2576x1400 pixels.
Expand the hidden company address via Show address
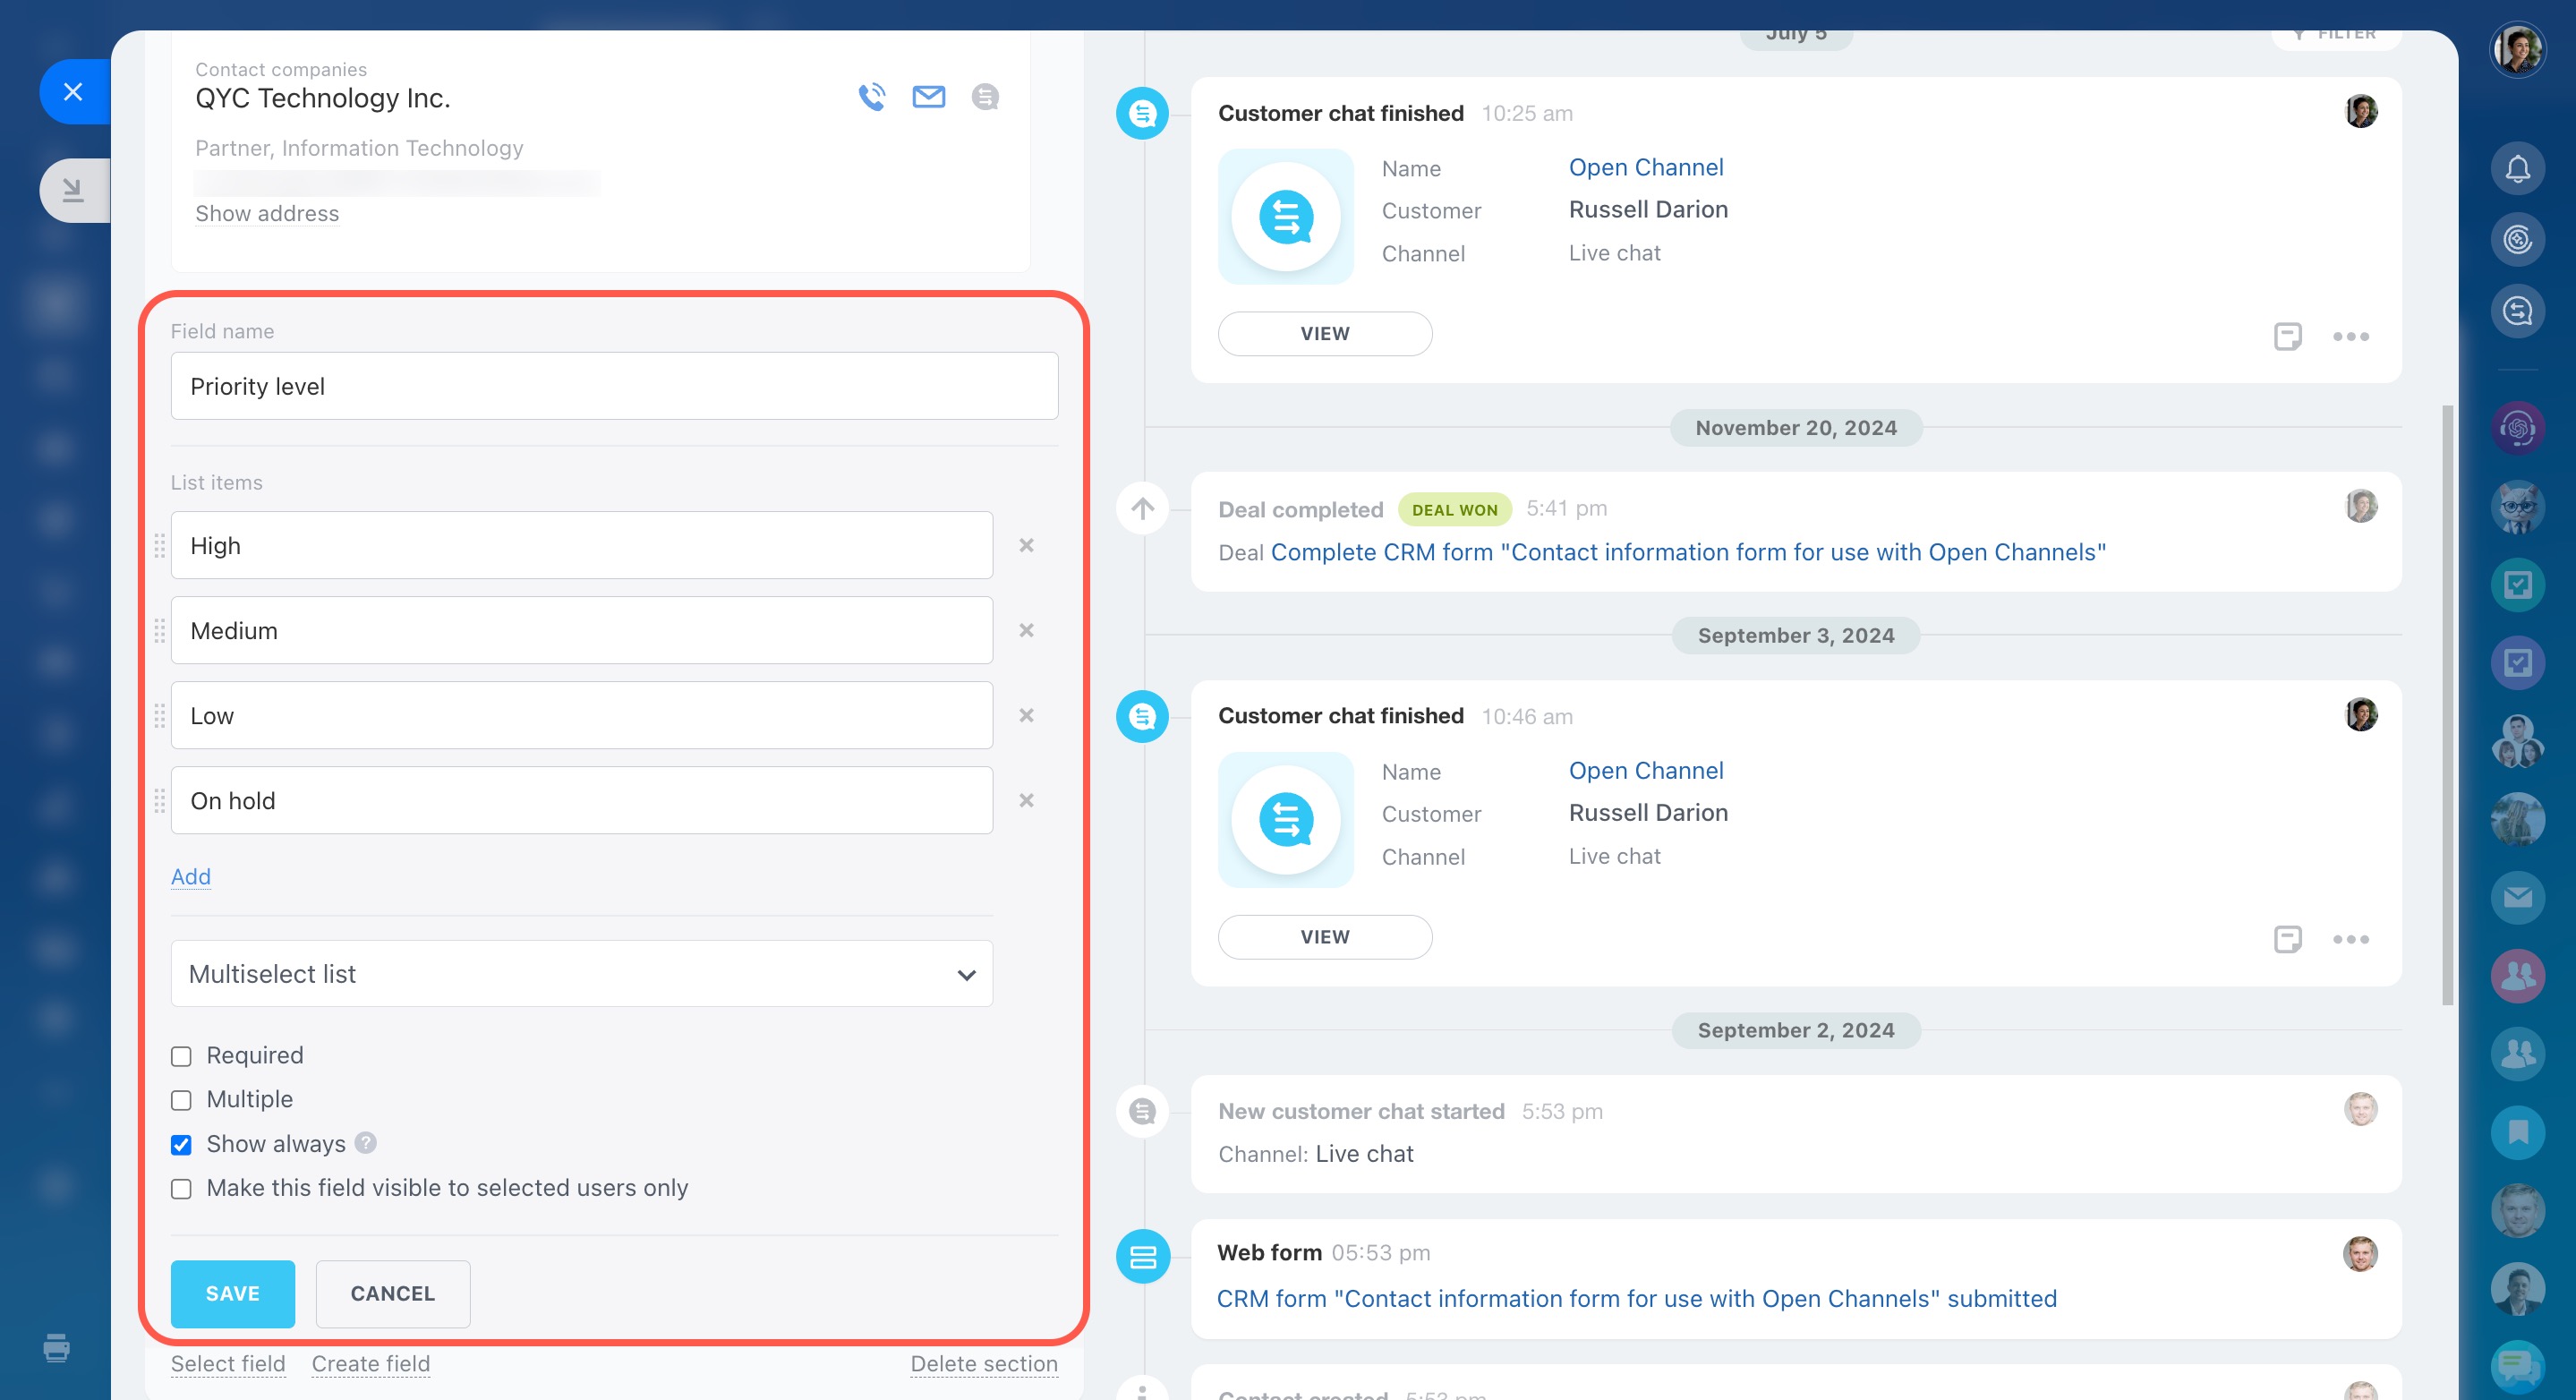pyautogui.click(x=267, y=214)
